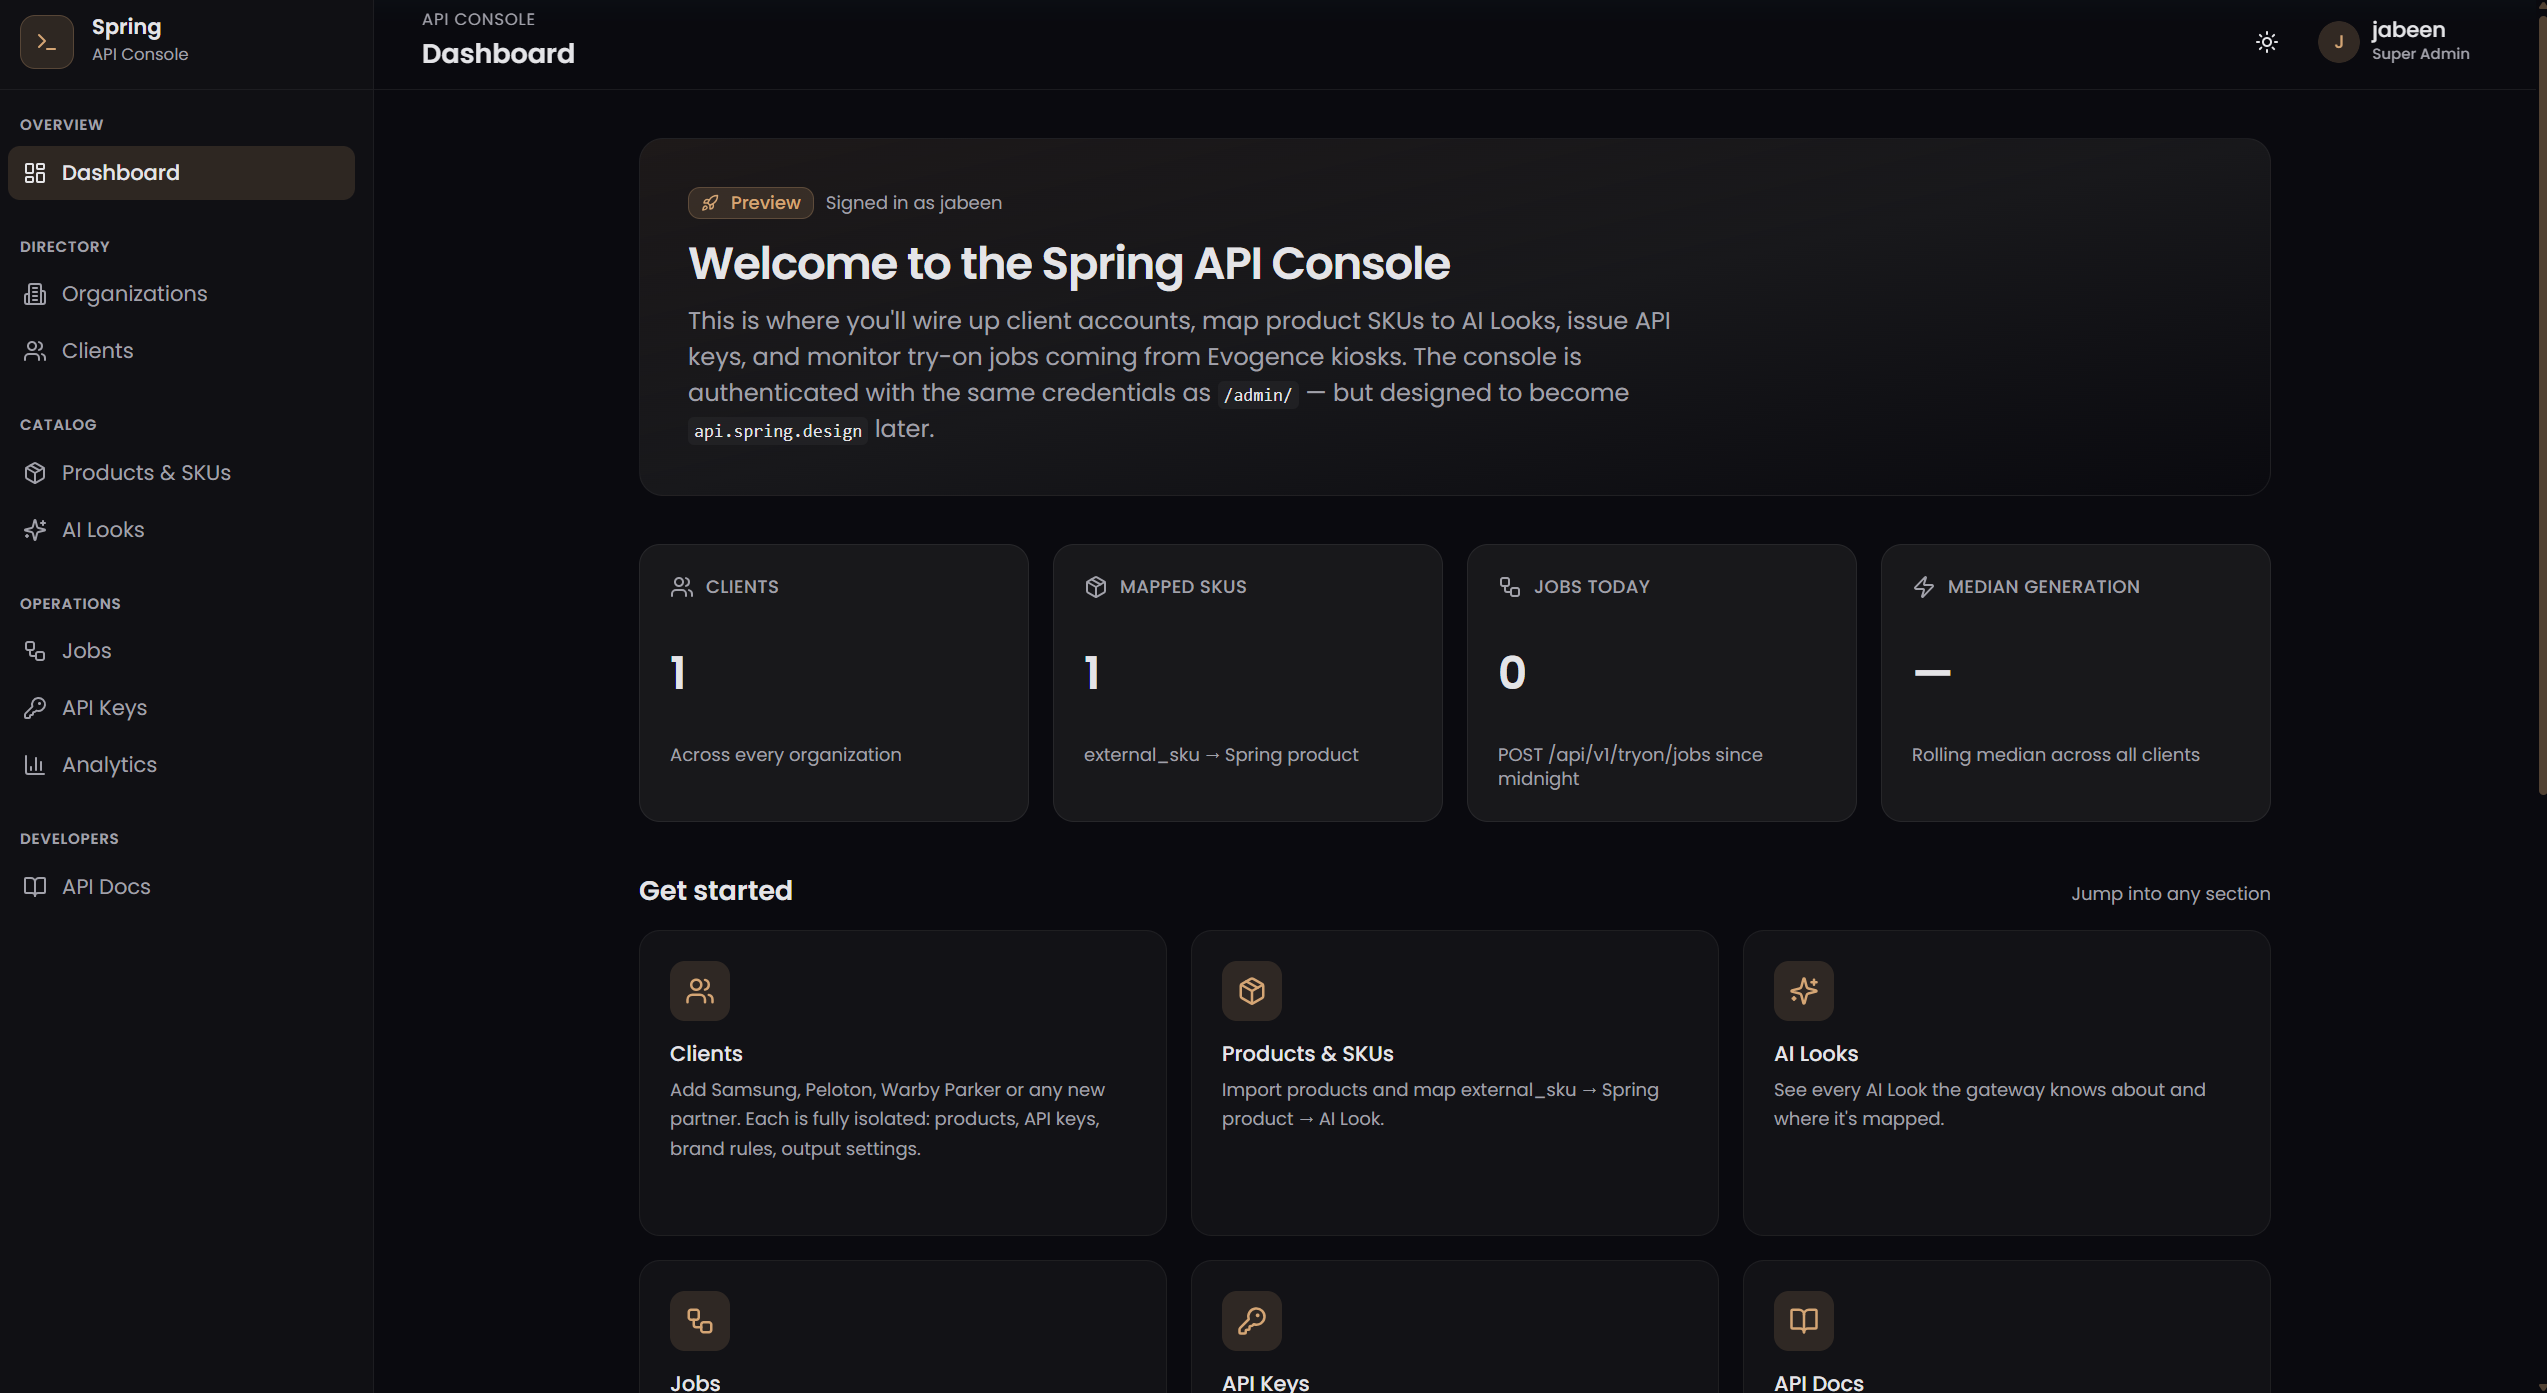Open API Docs in the sidebar
2547x1393 pixels.
pyautogui.click(x=181, y=887)
